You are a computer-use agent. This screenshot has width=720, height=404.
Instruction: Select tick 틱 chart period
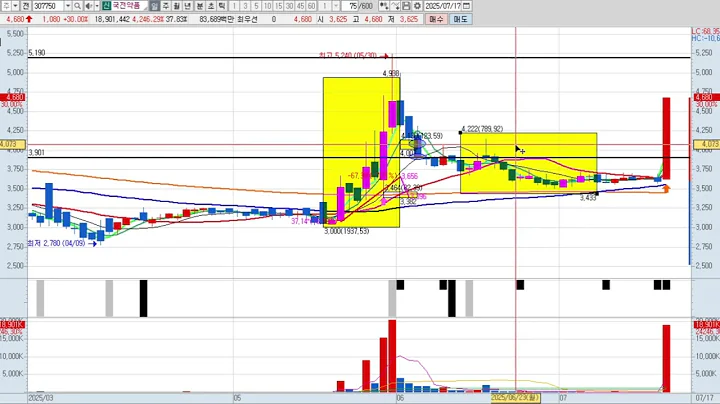(x=222, y=6)
